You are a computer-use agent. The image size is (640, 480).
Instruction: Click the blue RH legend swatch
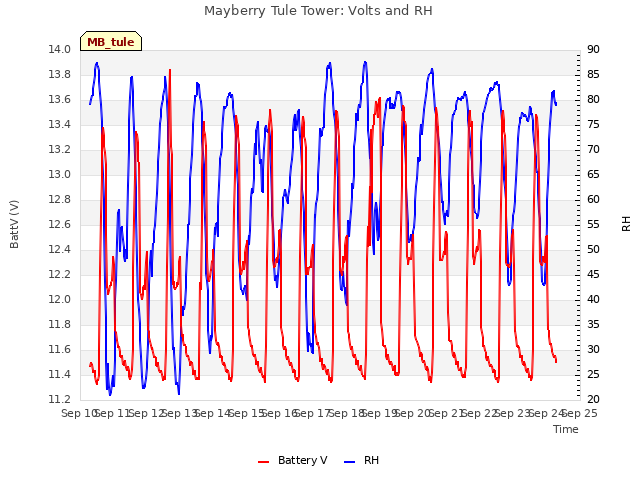[x=350, y=461]
